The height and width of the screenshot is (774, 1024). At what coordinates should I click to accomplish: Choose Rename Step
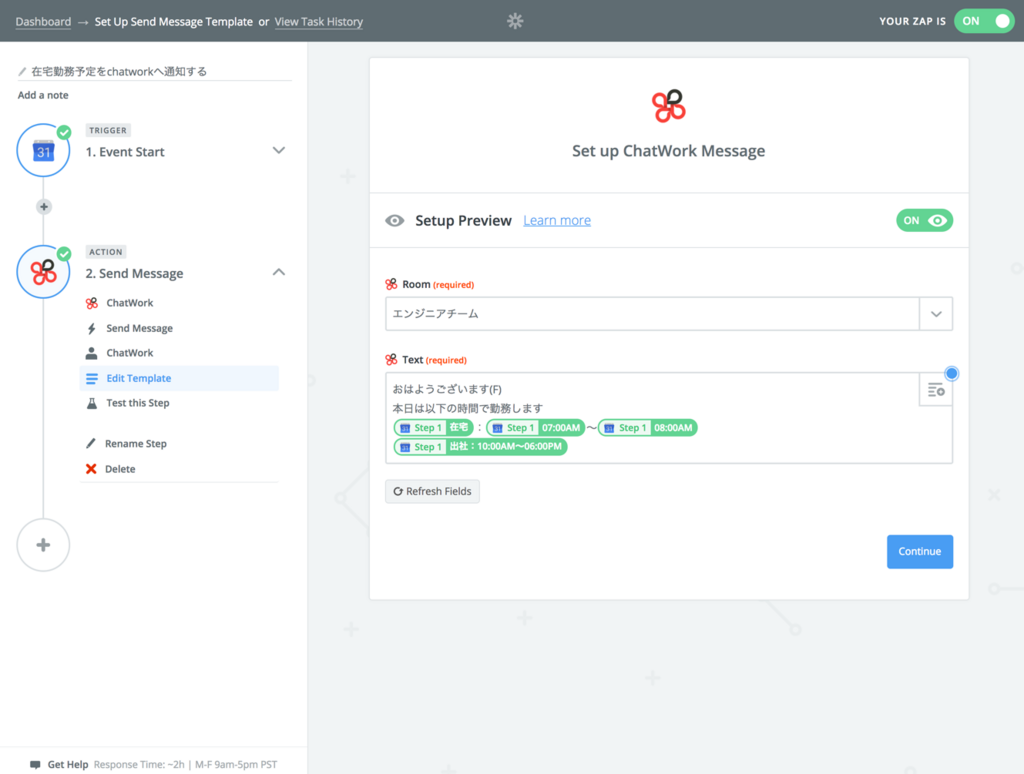tap(135, 443)
